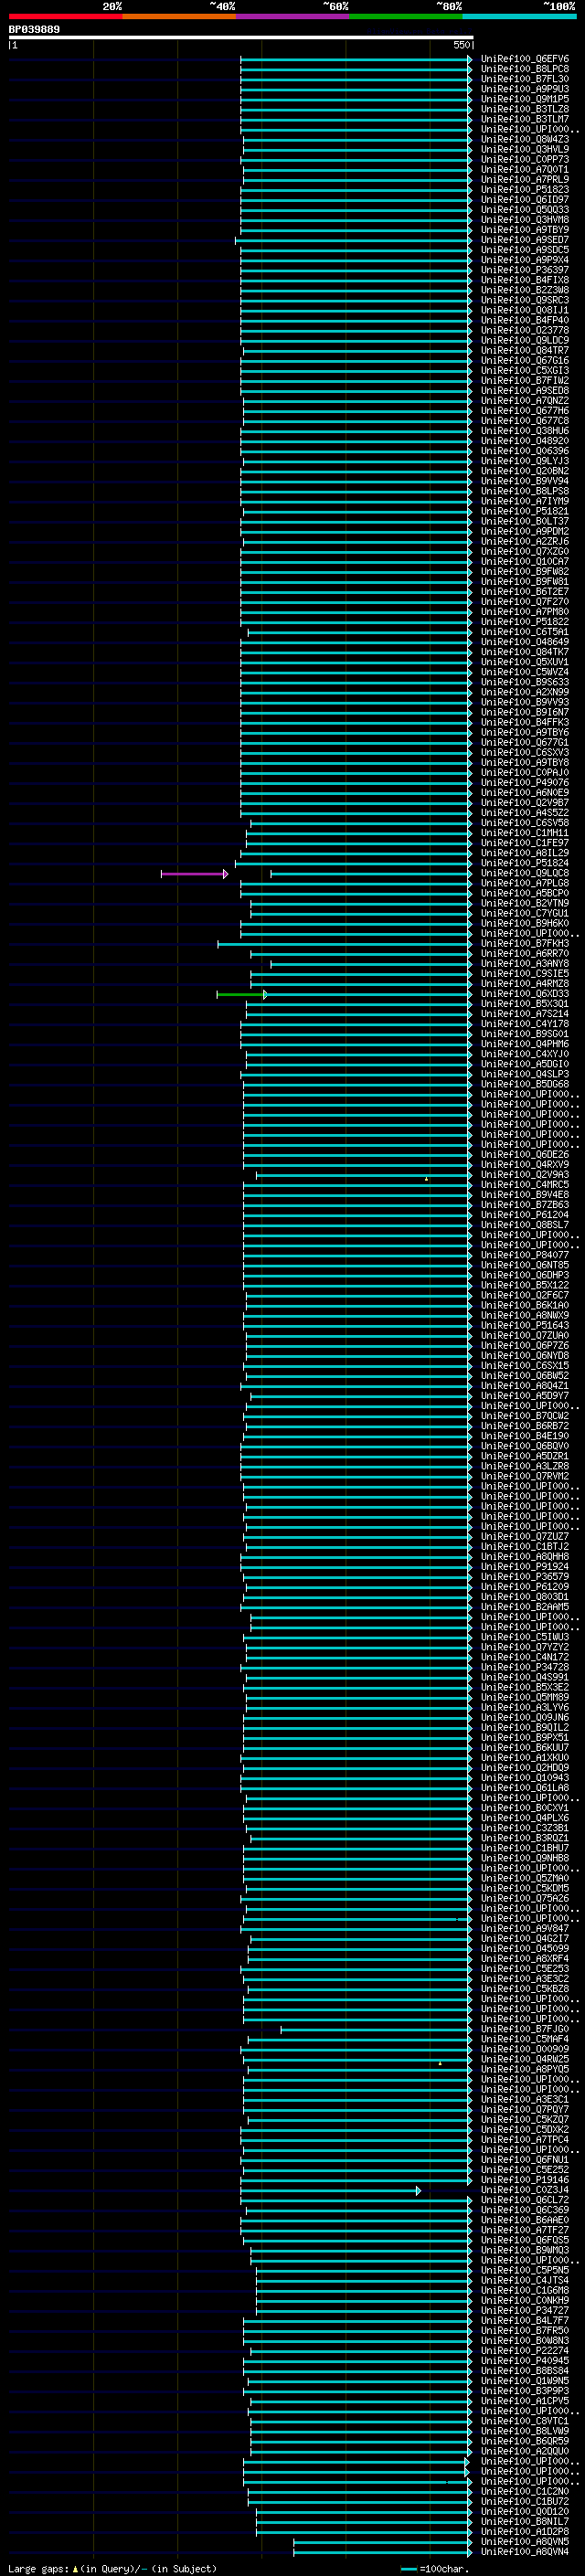Viewport: 585px width, 2576px height.
Task: Select row label UniRef100_A8QVN5
Action: tap(525, 2541)
